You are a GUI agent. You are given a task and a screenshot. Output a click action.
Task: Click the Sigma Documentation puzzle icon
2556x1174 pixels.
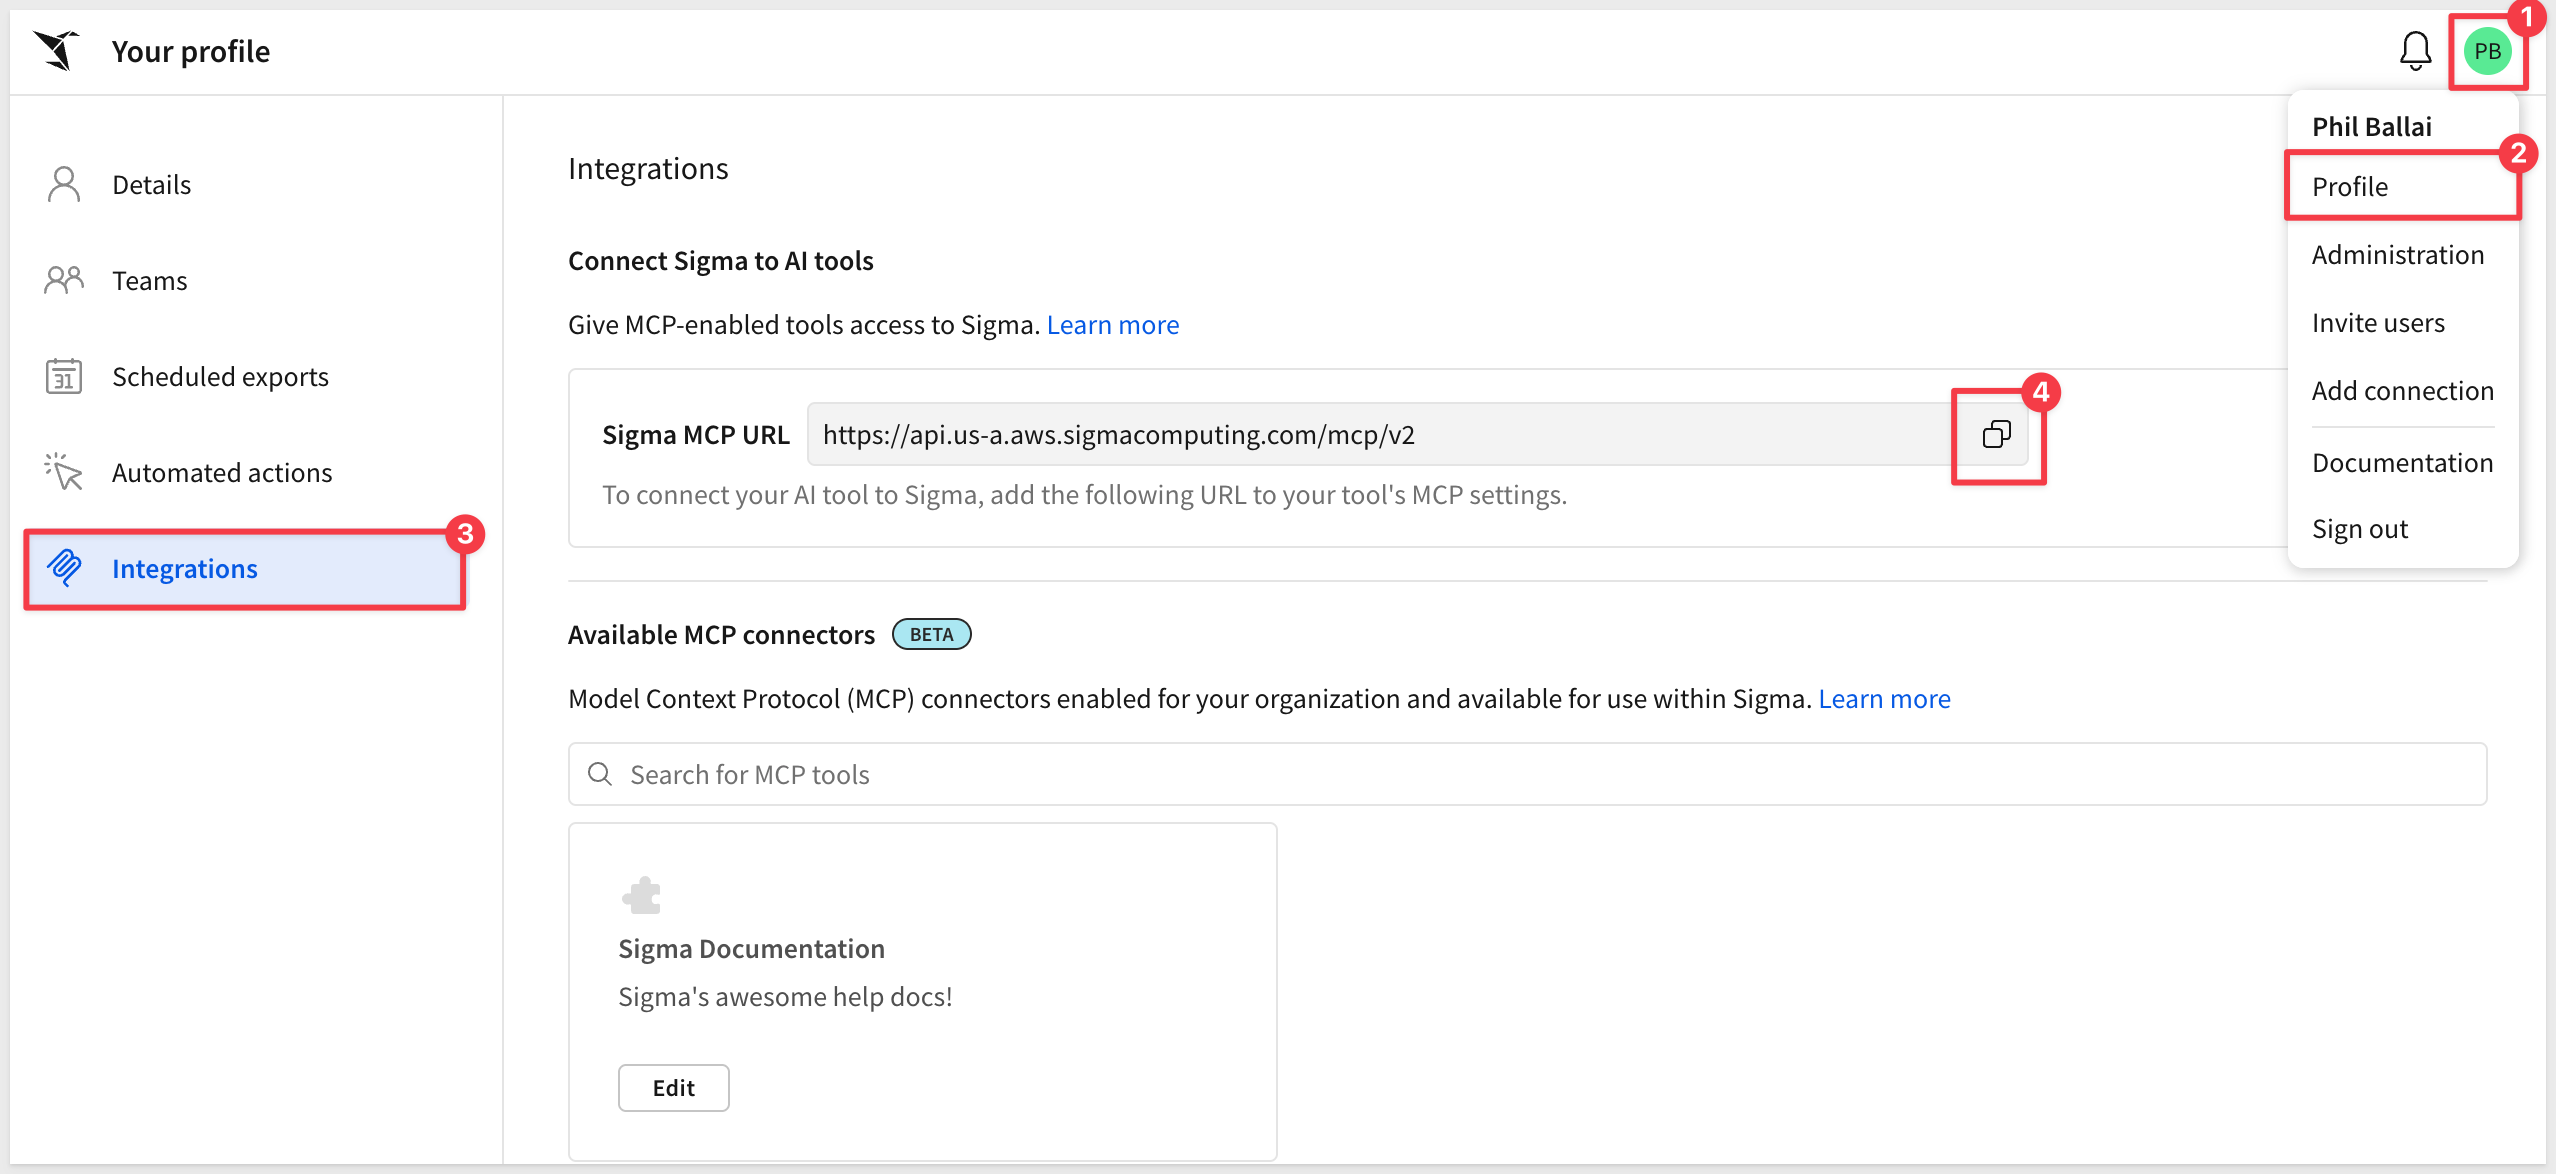(642, 895)
